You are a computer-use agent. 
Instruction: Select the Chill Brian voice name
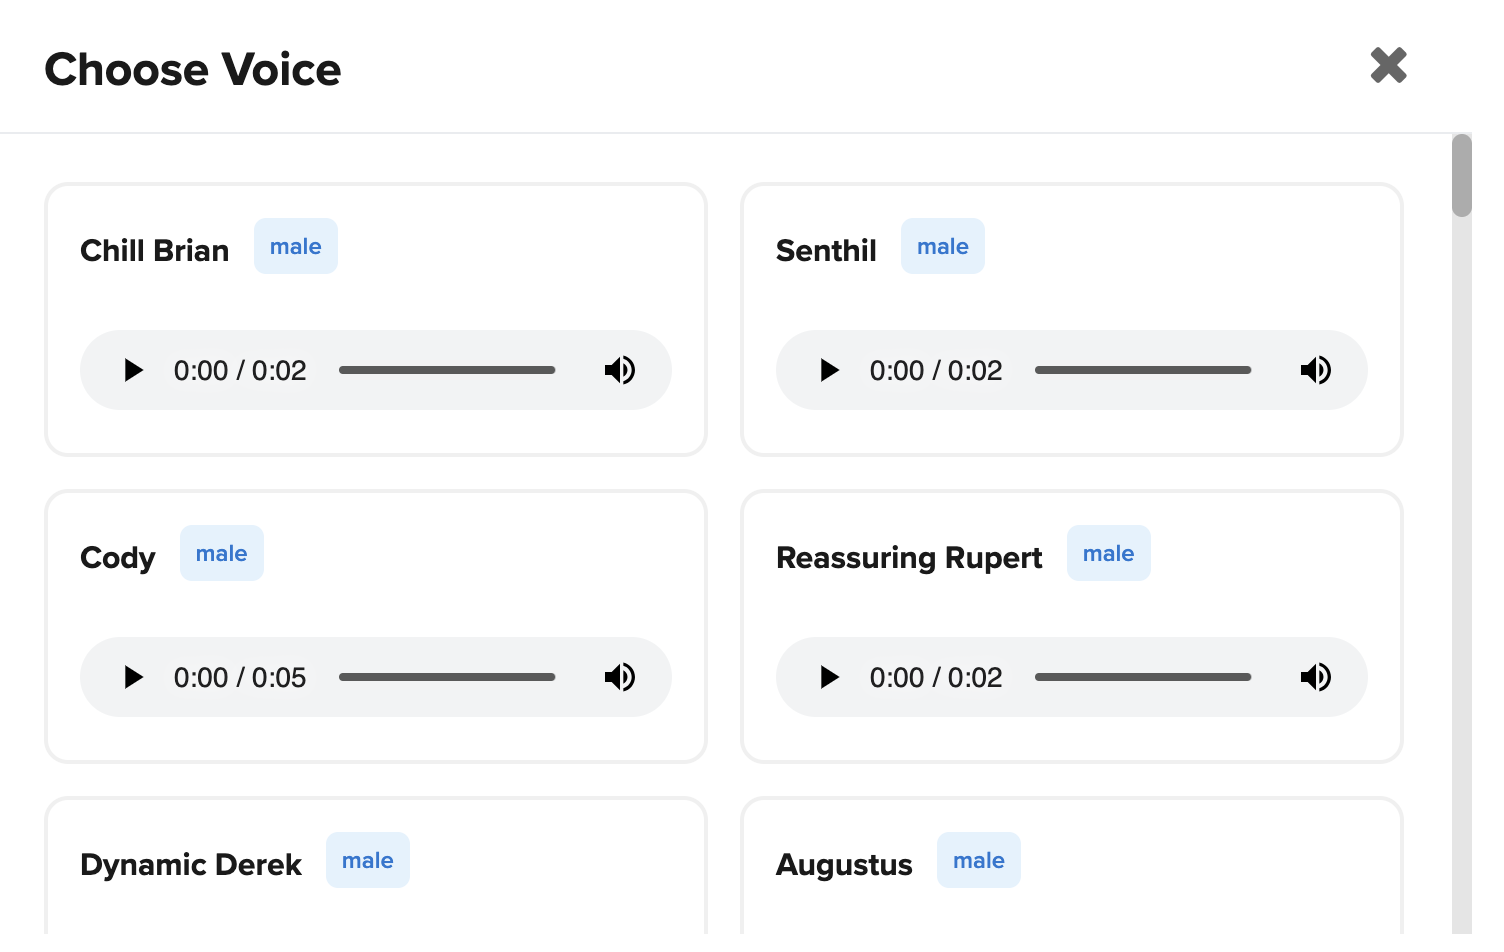pos(155,251)
